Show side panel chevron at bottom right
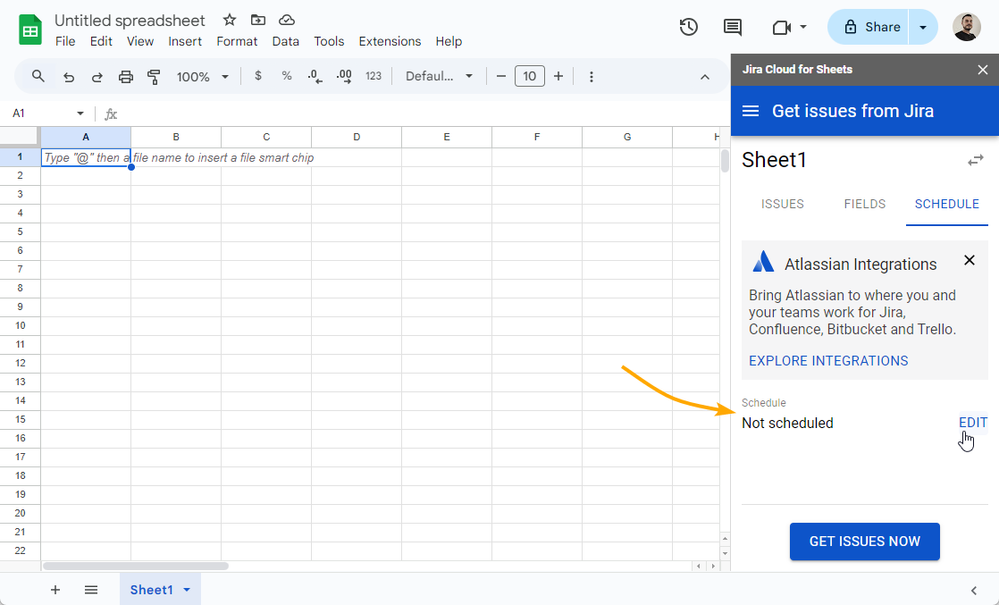Viewport: 999px width, 605px height. [974, 590]
